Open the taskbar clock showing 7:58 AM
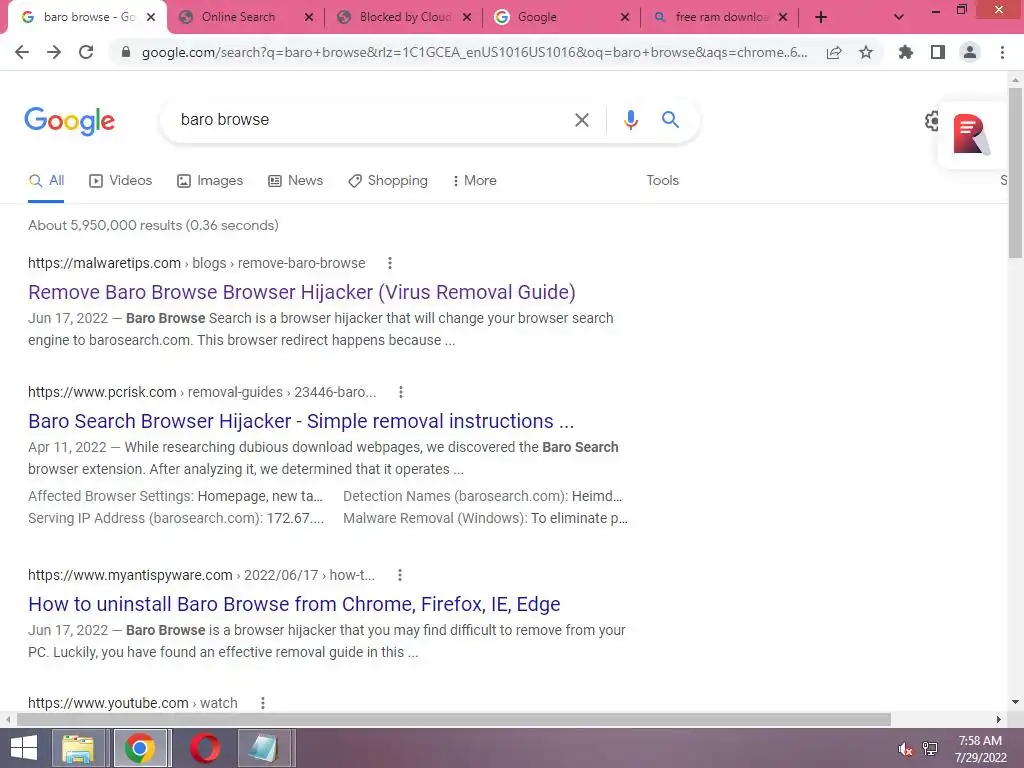 980,749
